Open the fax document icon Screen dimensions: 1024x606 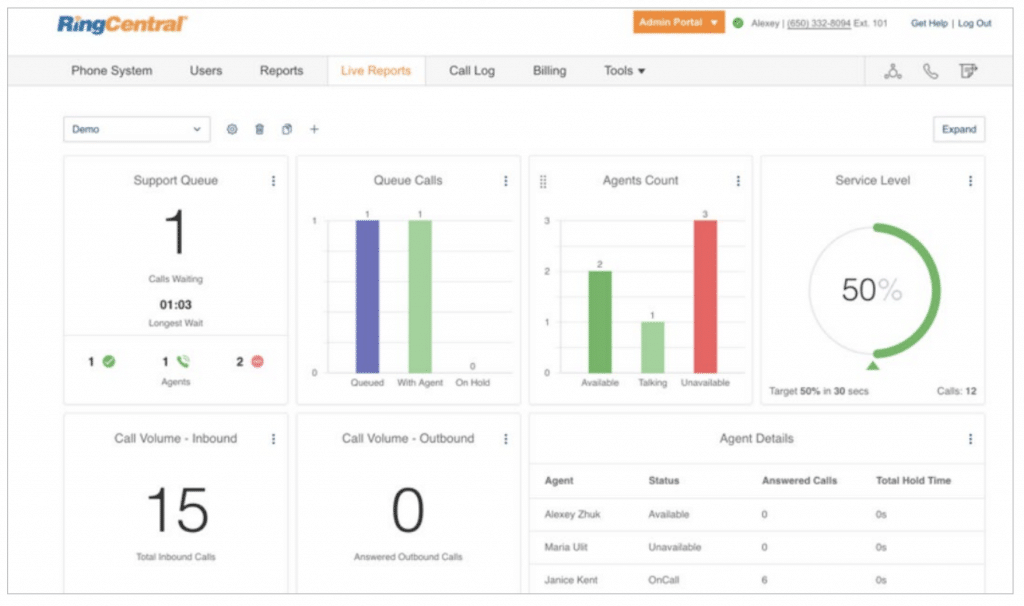[967, 71]
